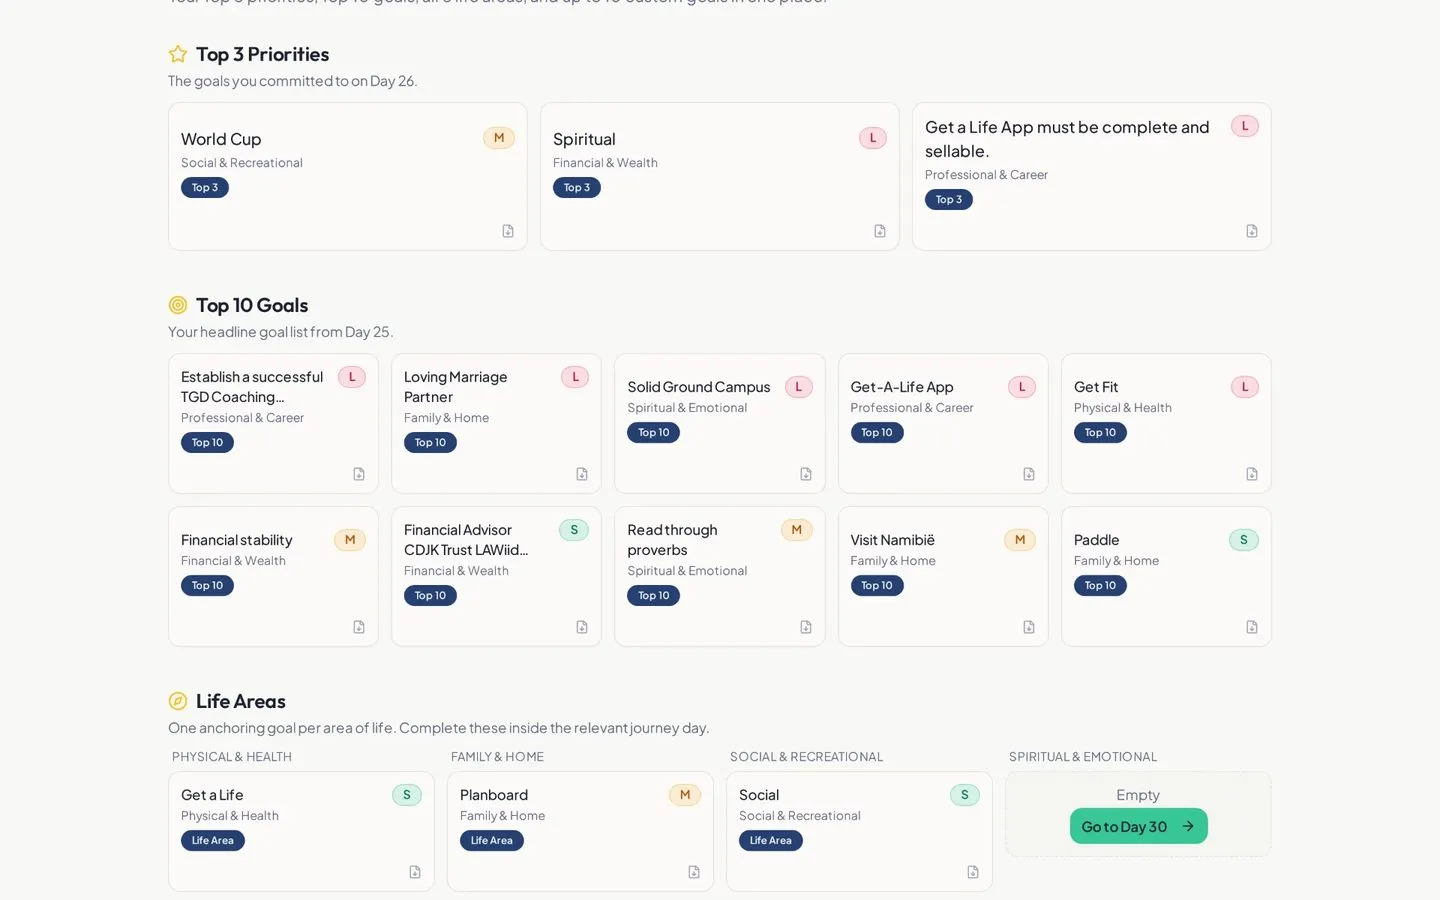The width and height of the screenshot is (1440, 900).
Task: Click the target icon beside Top 10 Goals
Action: [x=178, y=305]
